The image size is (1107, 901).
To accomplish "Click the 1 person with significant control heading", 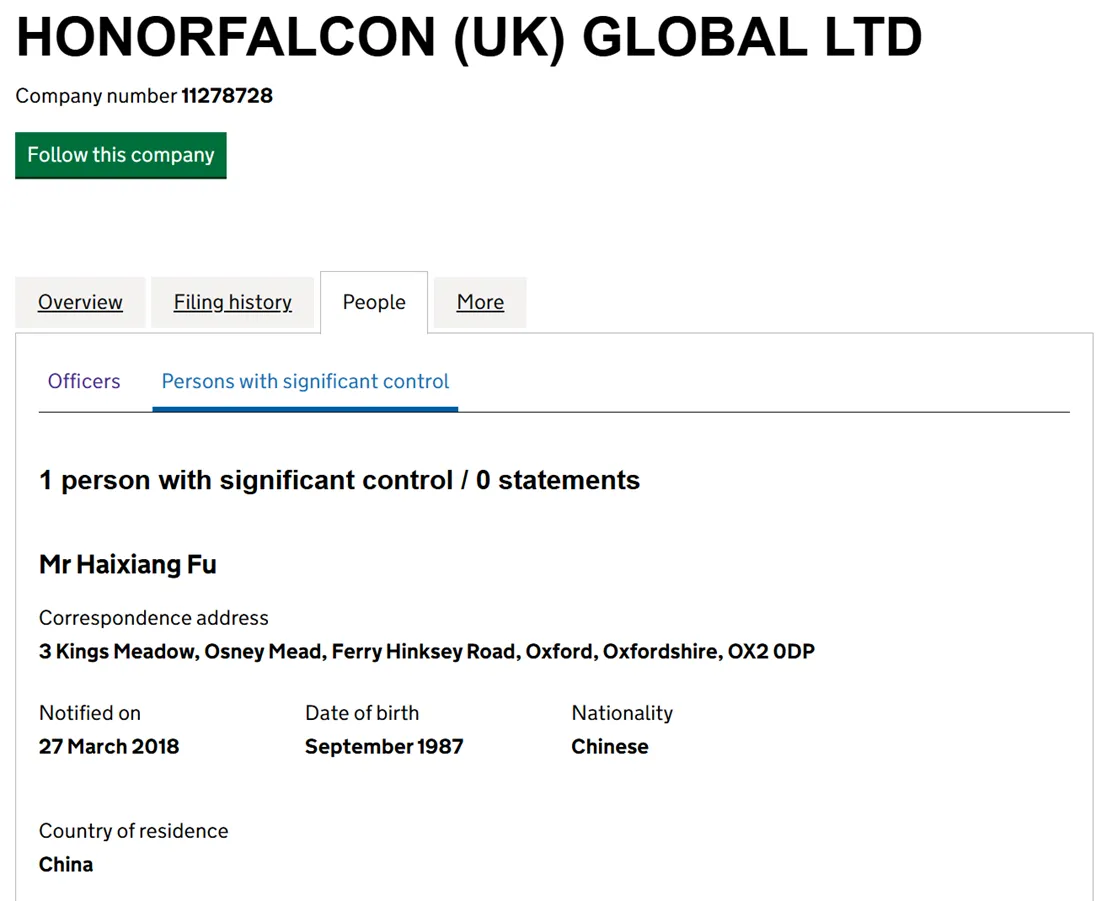I will click(x=340, y=480).
